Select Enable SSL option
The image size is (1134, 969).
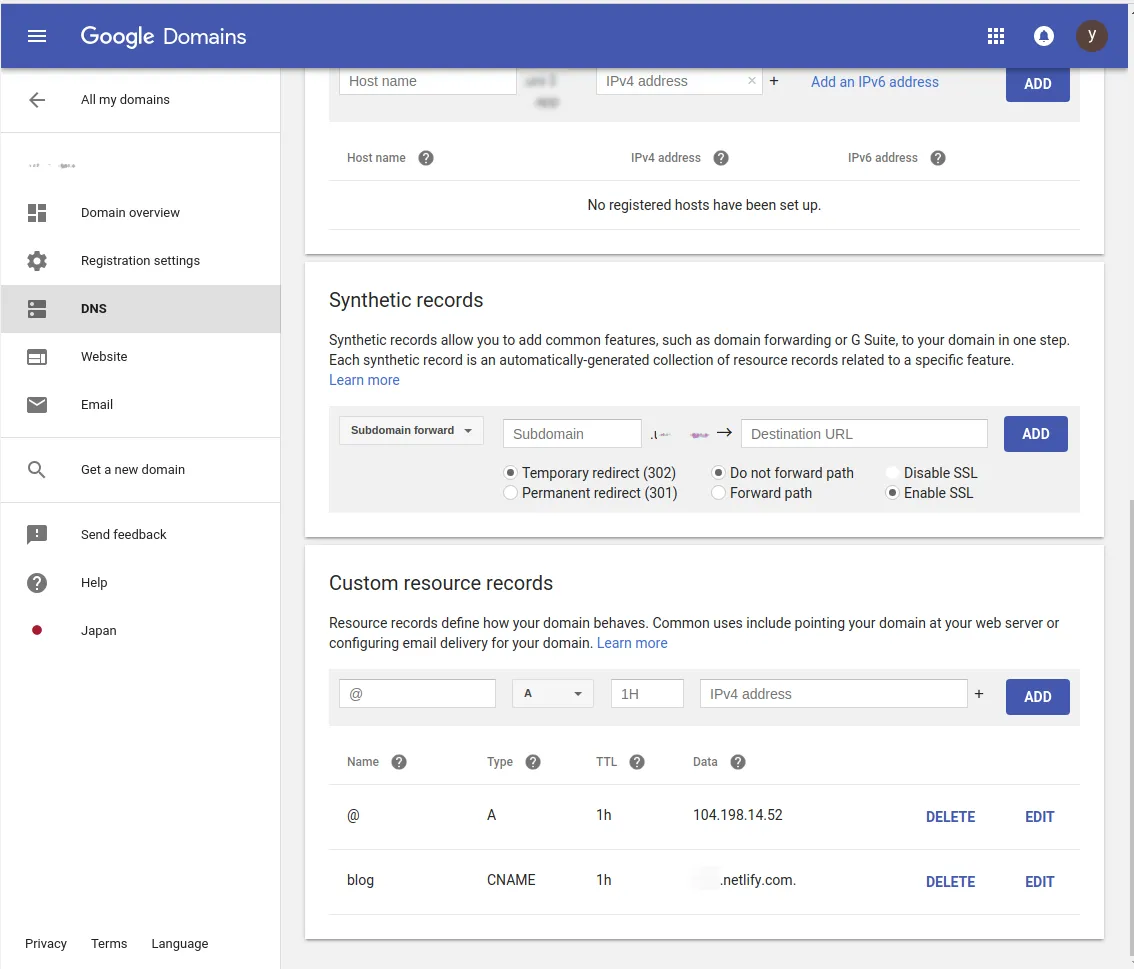[x=892, y=492]
